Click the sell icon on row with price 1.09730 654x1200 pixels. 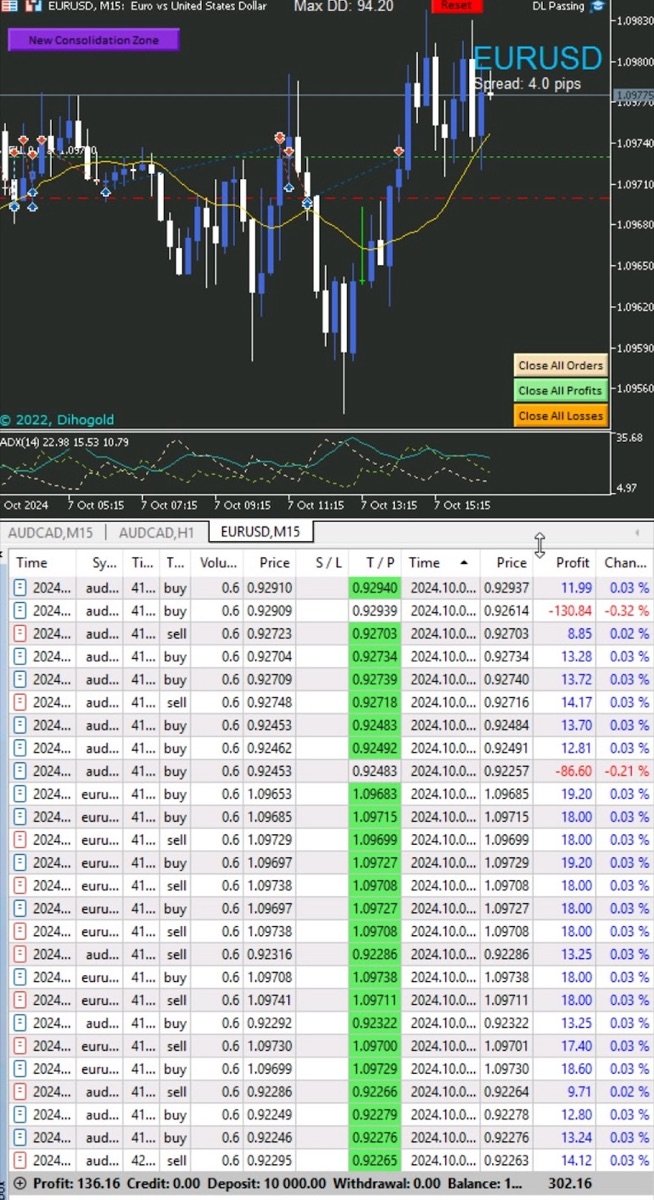[x=21, y=1047]
